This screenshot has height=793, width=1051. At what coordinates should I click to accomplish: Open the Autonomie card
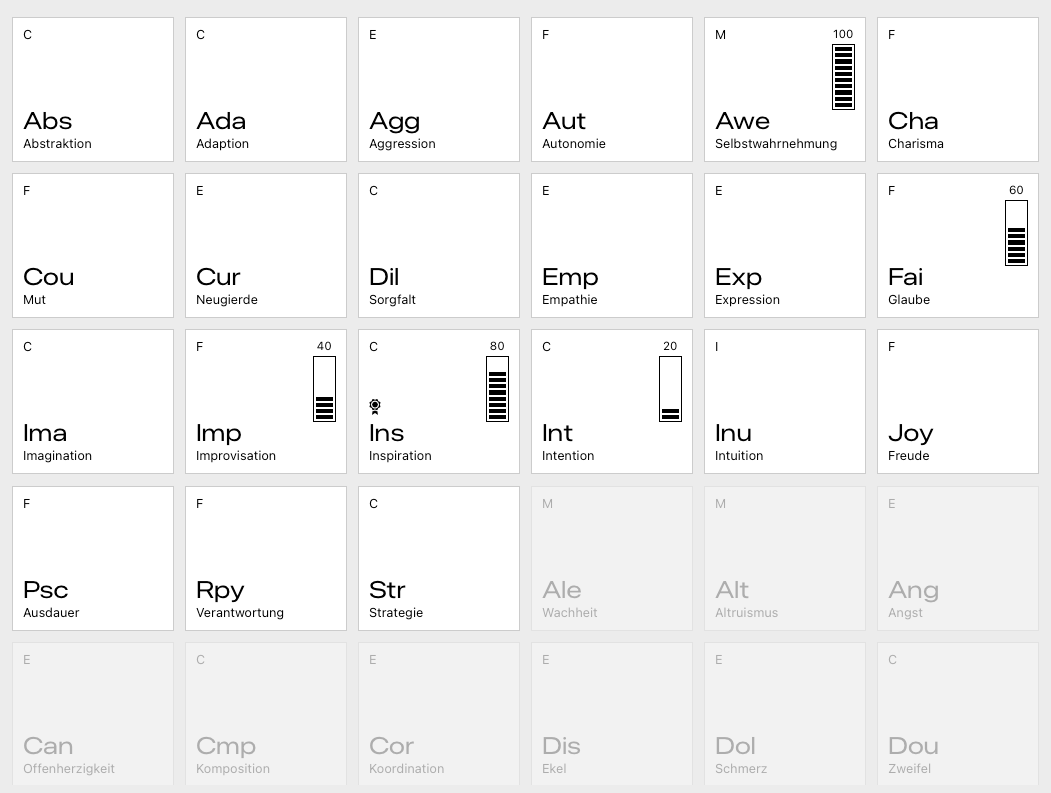(x=612, y=89)
